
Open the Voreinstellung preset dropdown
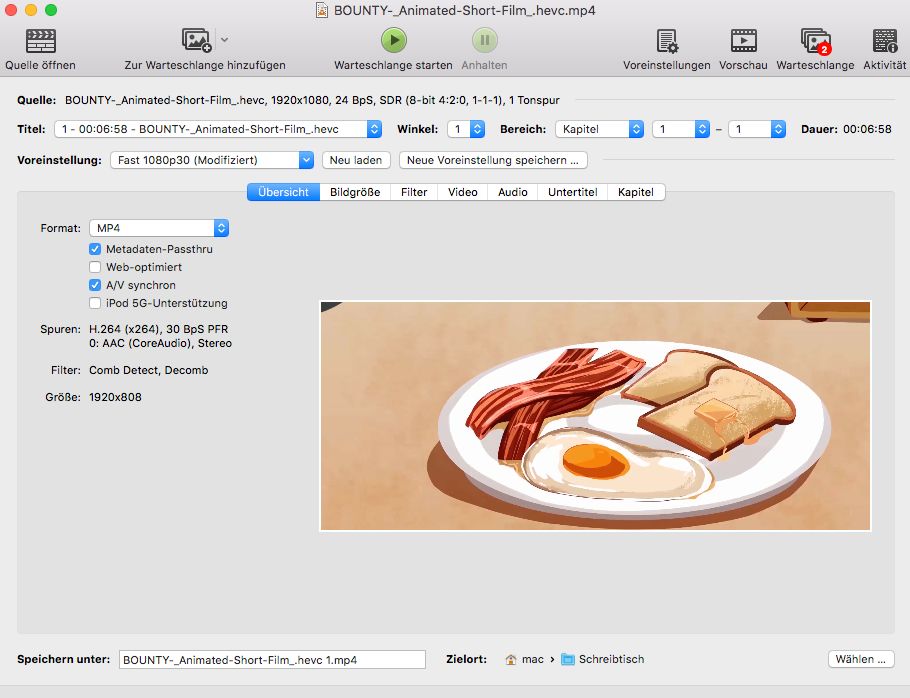pyautogui.click(x=212, y=160)
